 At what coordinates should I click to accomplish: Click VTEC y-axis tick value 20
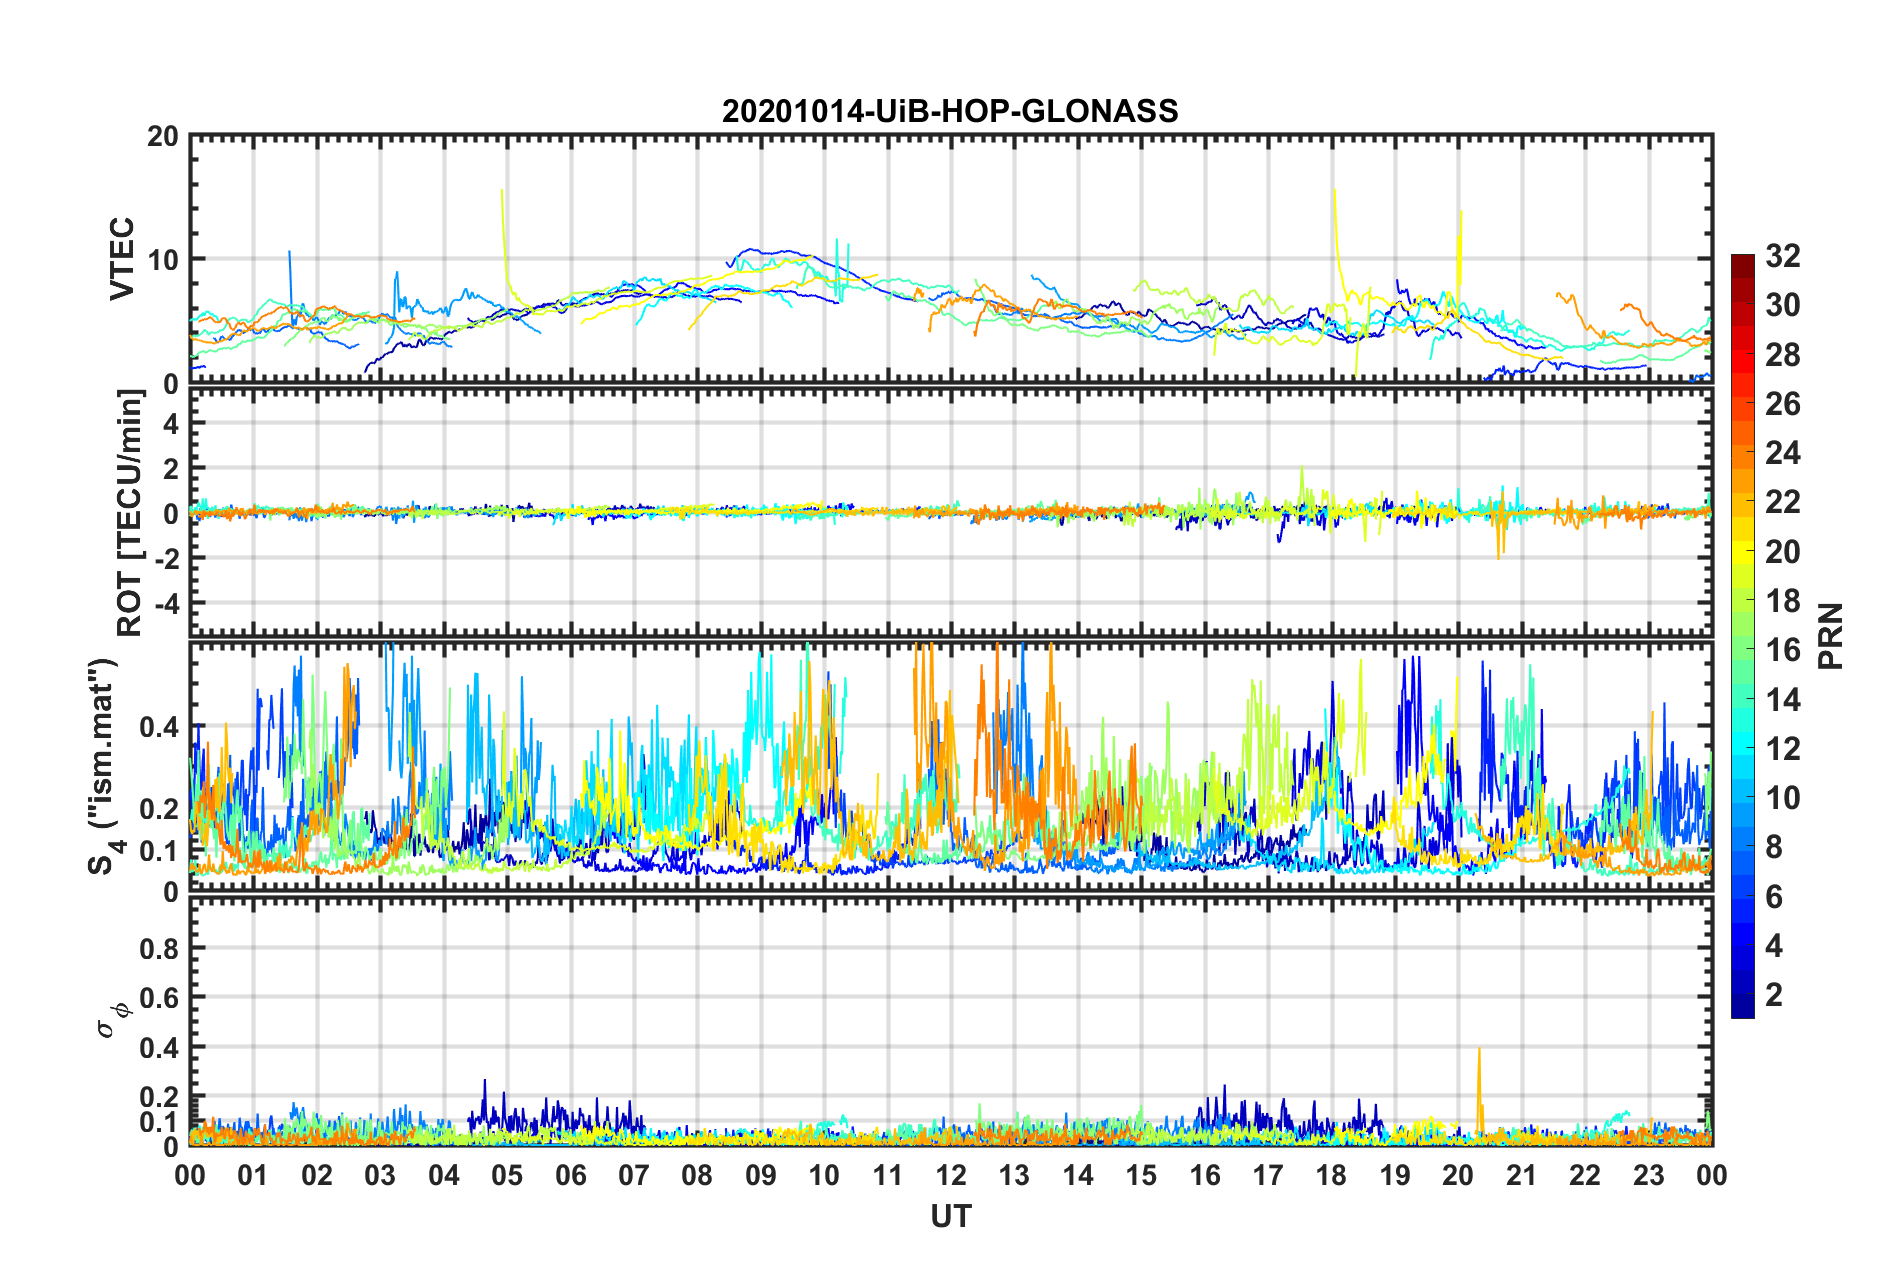click(163, 137)
